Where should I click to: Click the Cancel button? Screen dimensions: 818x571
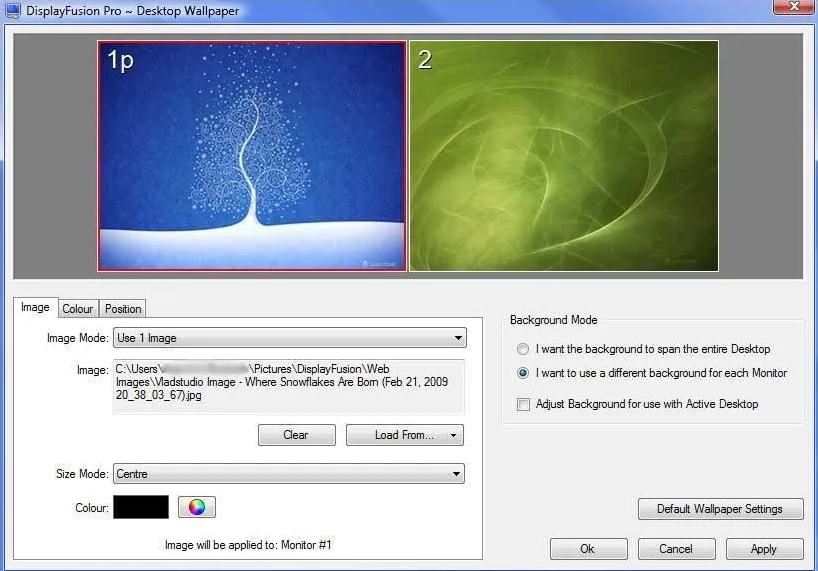pos(676,549)
